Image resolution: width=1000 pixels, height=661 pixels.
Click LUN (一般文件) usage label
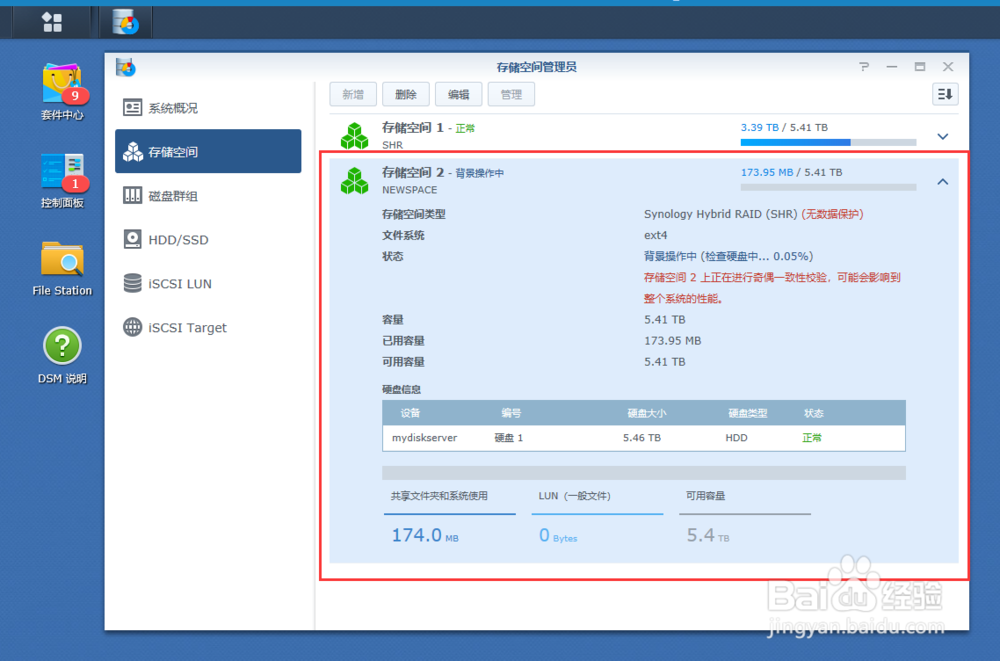[574, 496]
